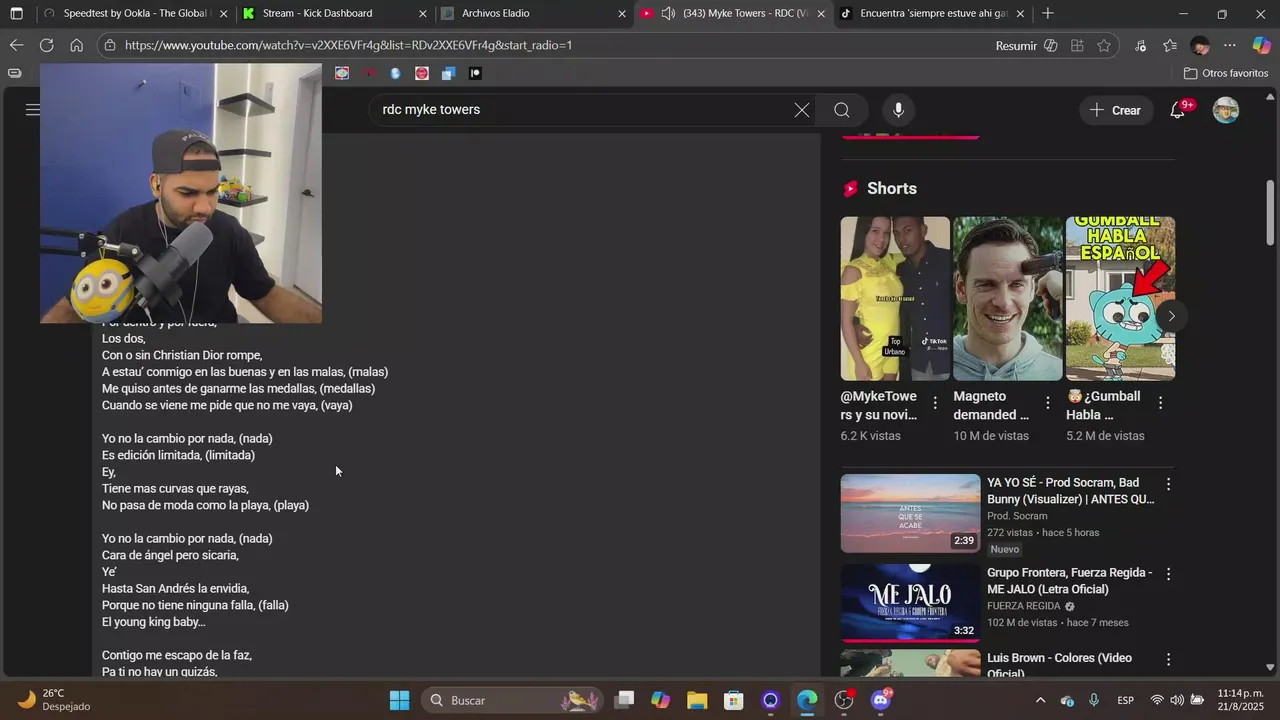This screenshot has height=720, width=1280.
Task: Open favorites list icon
Action: [x=1170, y=45]
